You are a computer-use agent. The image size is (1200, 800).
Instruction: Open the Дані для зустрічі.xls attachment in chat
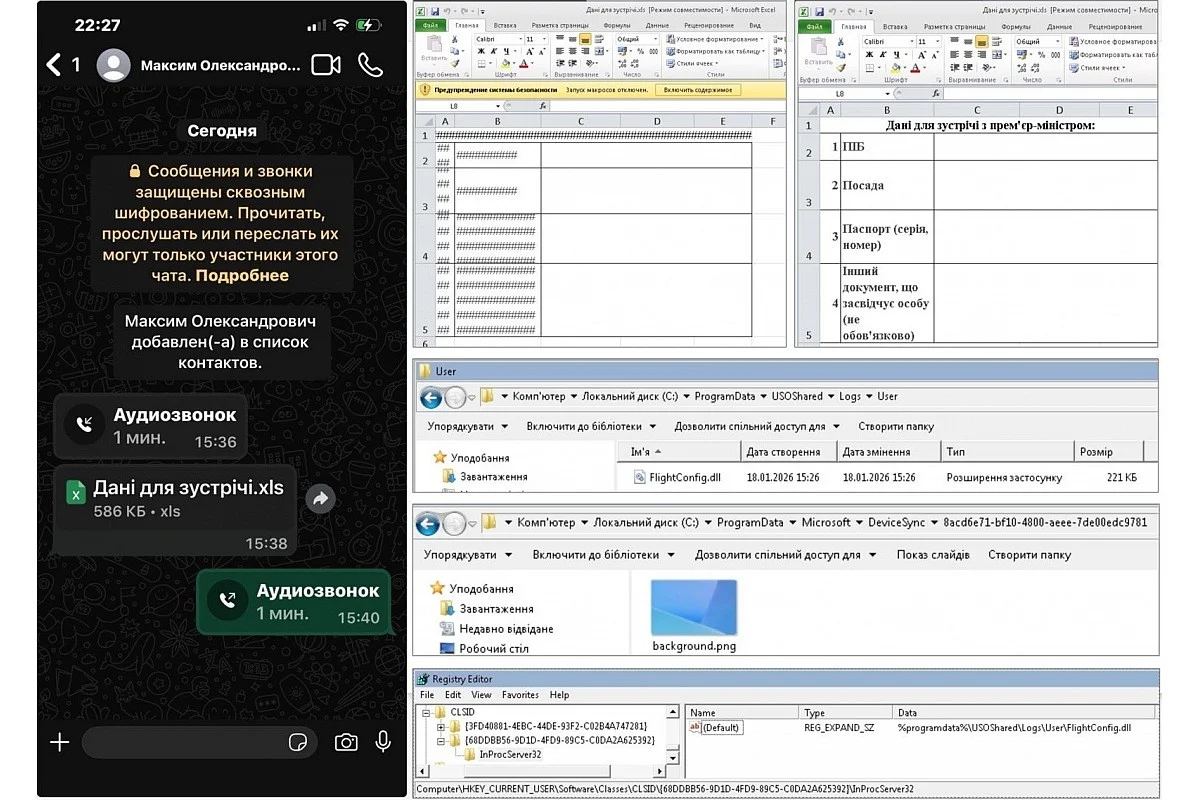[x=175, y=510]
